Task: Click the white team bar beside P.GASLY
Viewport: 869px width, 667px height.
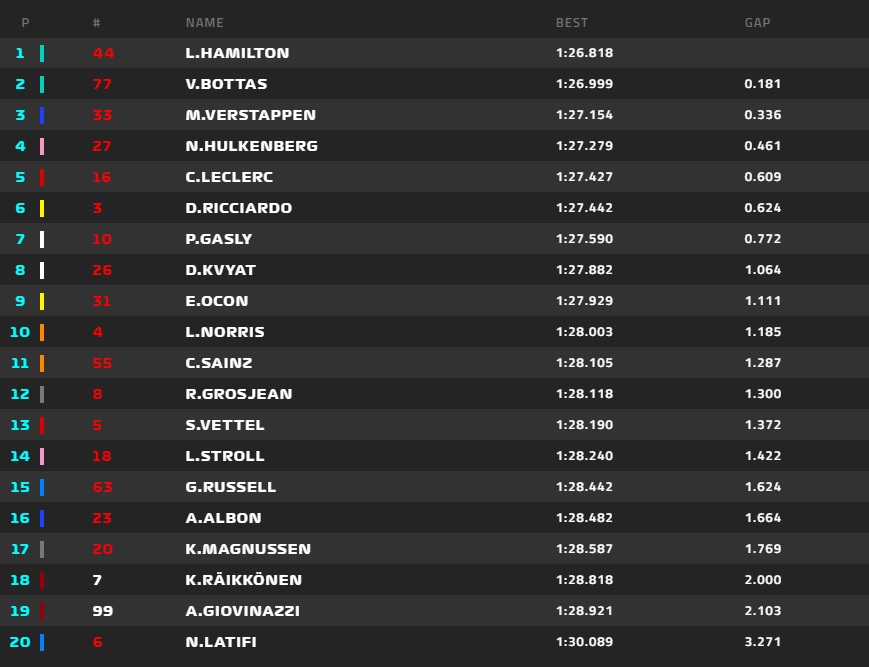Action: pos(42,239)
